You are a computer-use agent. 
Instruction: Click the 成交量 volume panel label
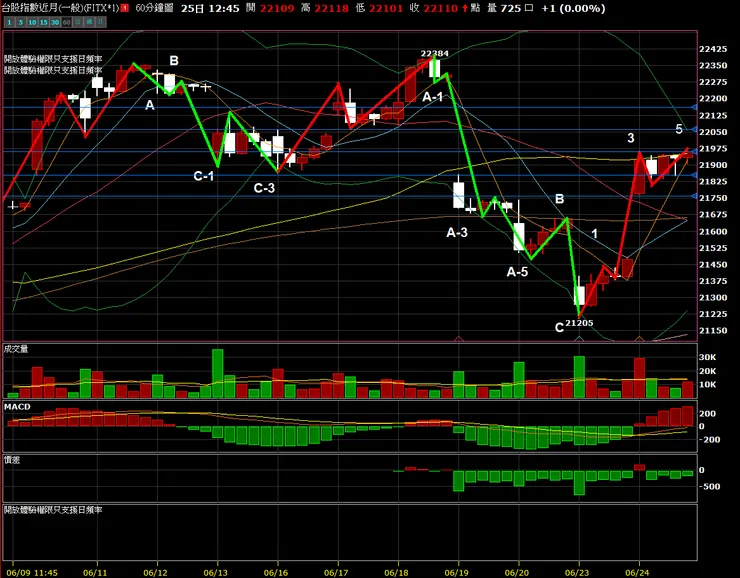pyautogui.click(x=16, y=349)
